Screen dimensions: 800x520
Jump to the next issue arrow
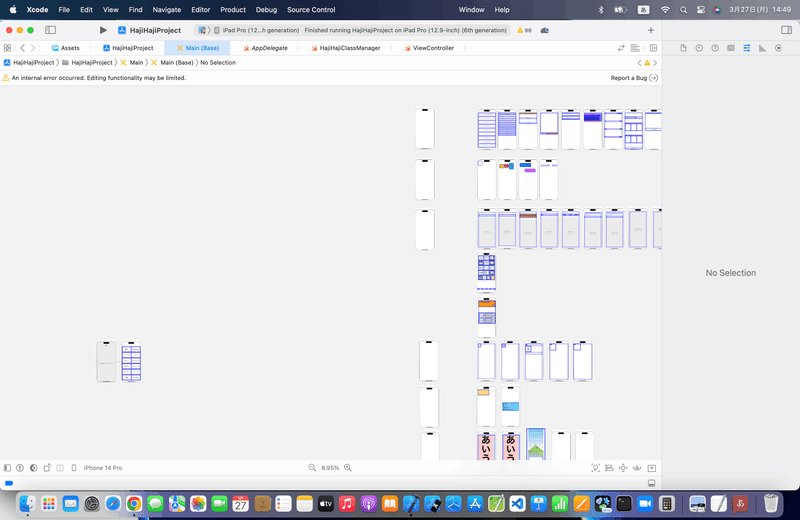655,63
